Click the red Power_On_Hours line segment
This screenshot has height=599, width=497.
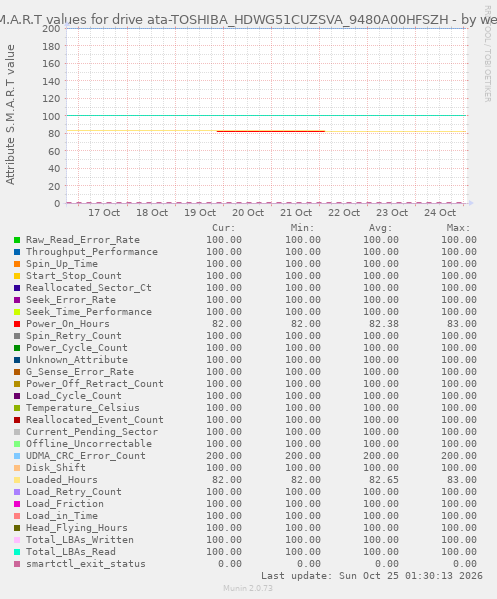point(271,131)
